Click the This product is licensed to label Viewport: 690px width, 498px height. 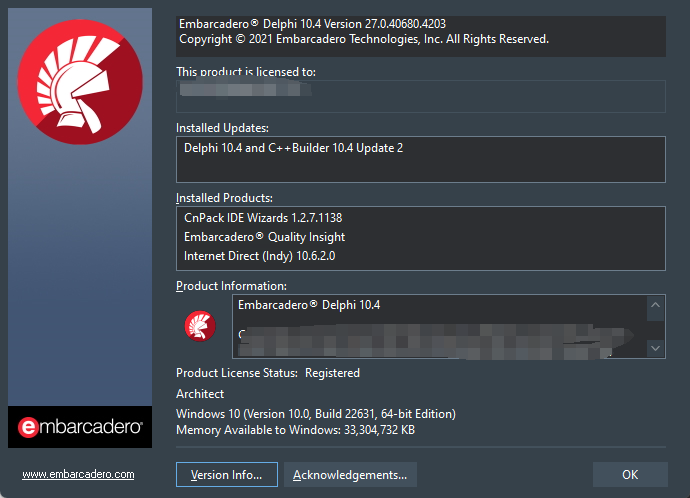pyautogui.click(x=246, y=72)
